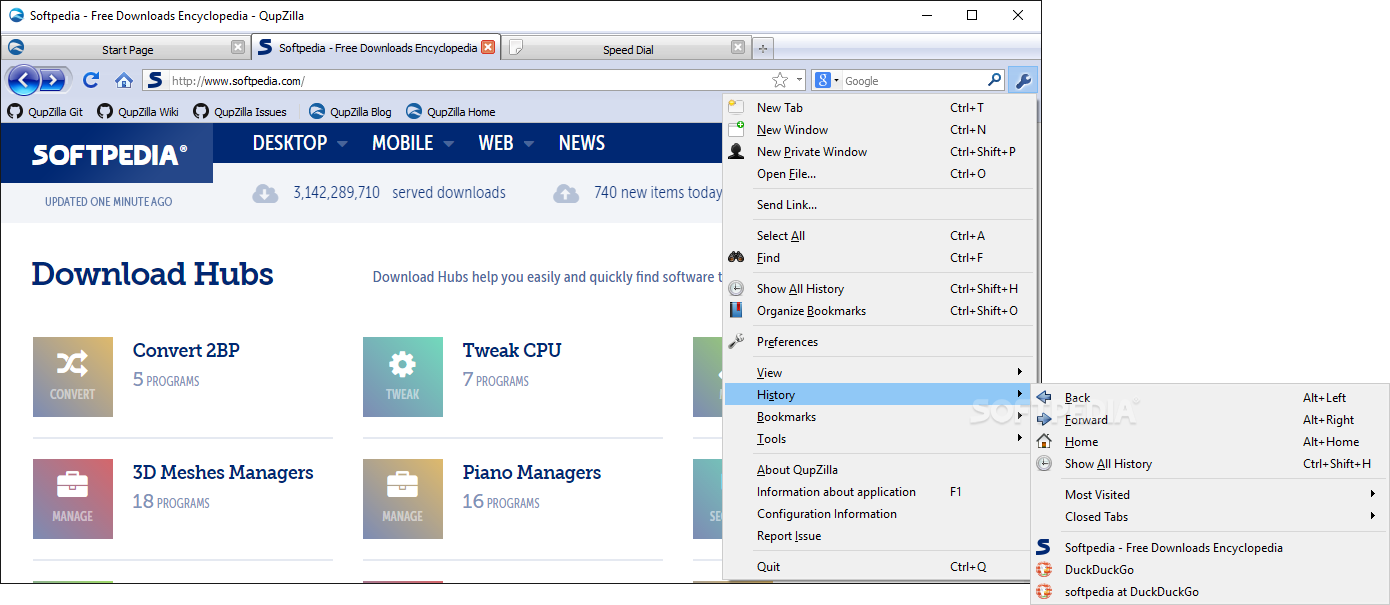The height and width of the screenshot is (605, 1390).
Task: Open the QupZilla Git bookmark
Action: point(45,112)
